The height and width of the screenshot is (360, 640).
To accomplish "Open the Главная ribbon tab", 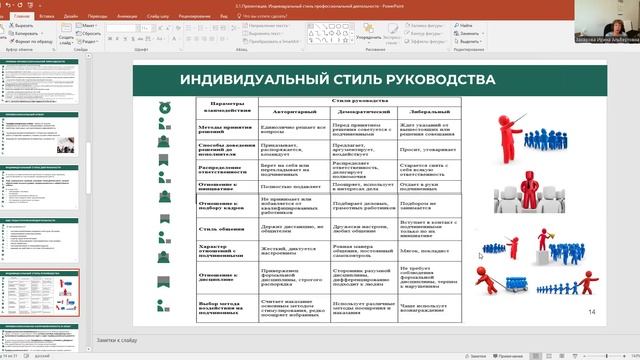I will (22, 16).
